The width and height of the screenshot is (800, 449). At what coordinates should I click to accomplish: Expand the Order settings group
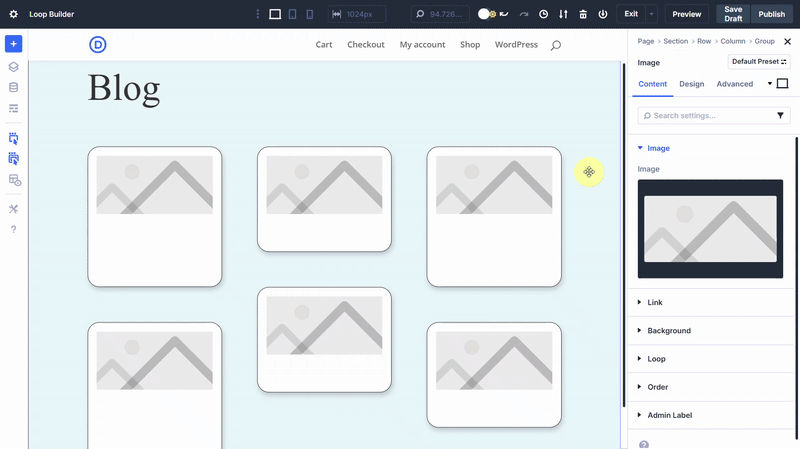(658, 387)
